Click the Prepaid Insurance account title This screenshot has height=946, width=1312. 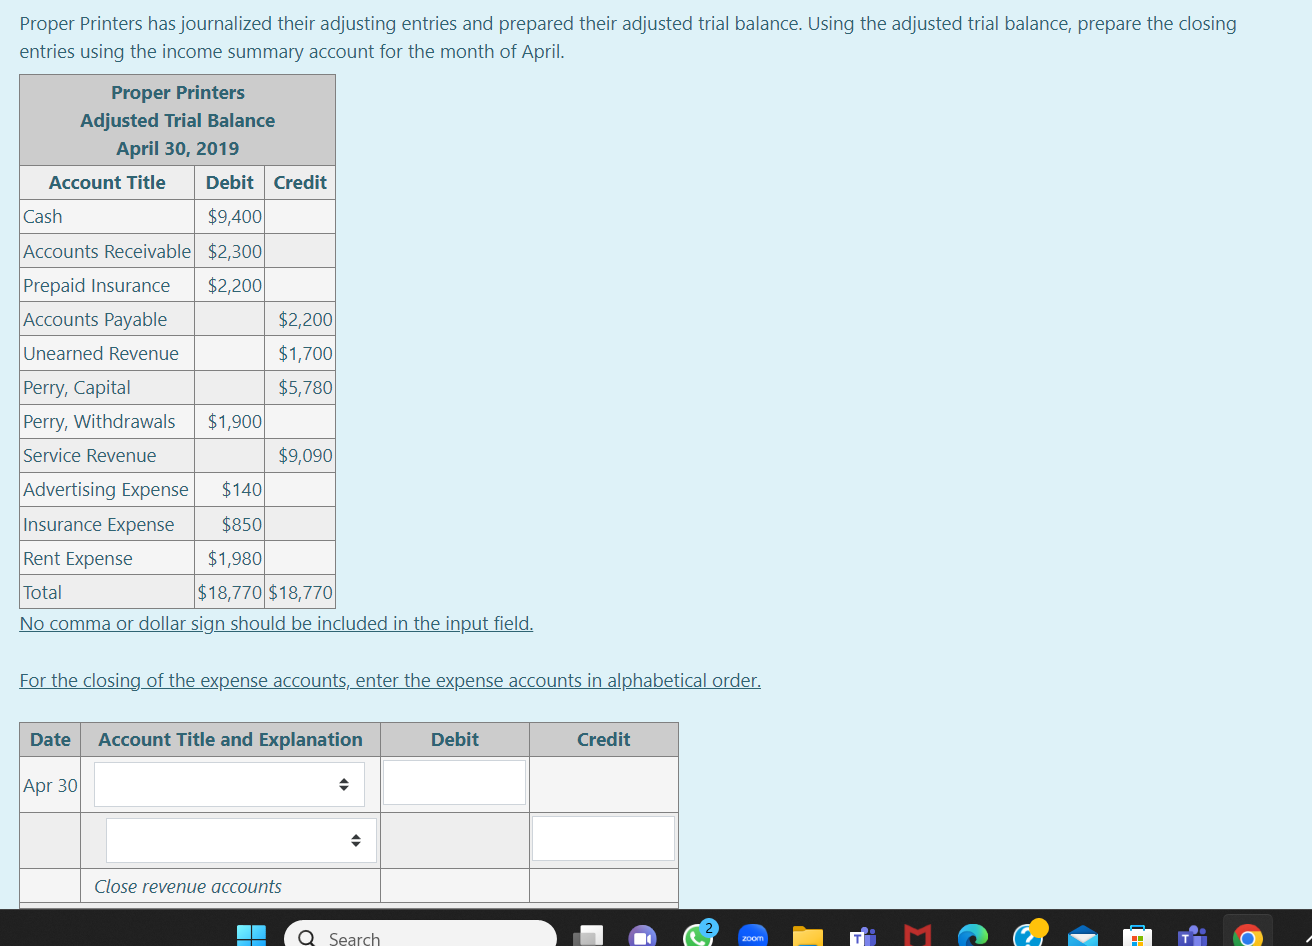(97, 285)
